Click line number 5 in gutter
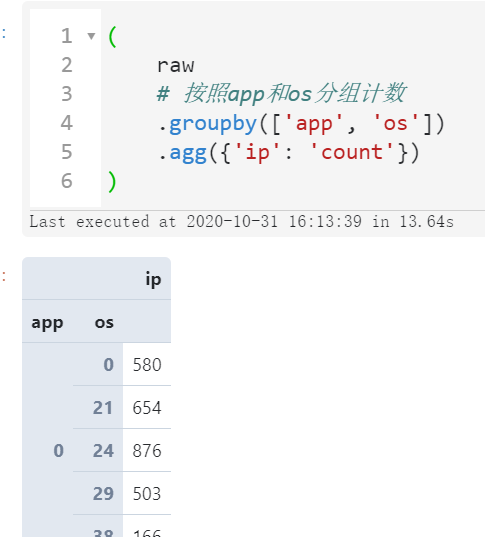 [x=67, y=152]
